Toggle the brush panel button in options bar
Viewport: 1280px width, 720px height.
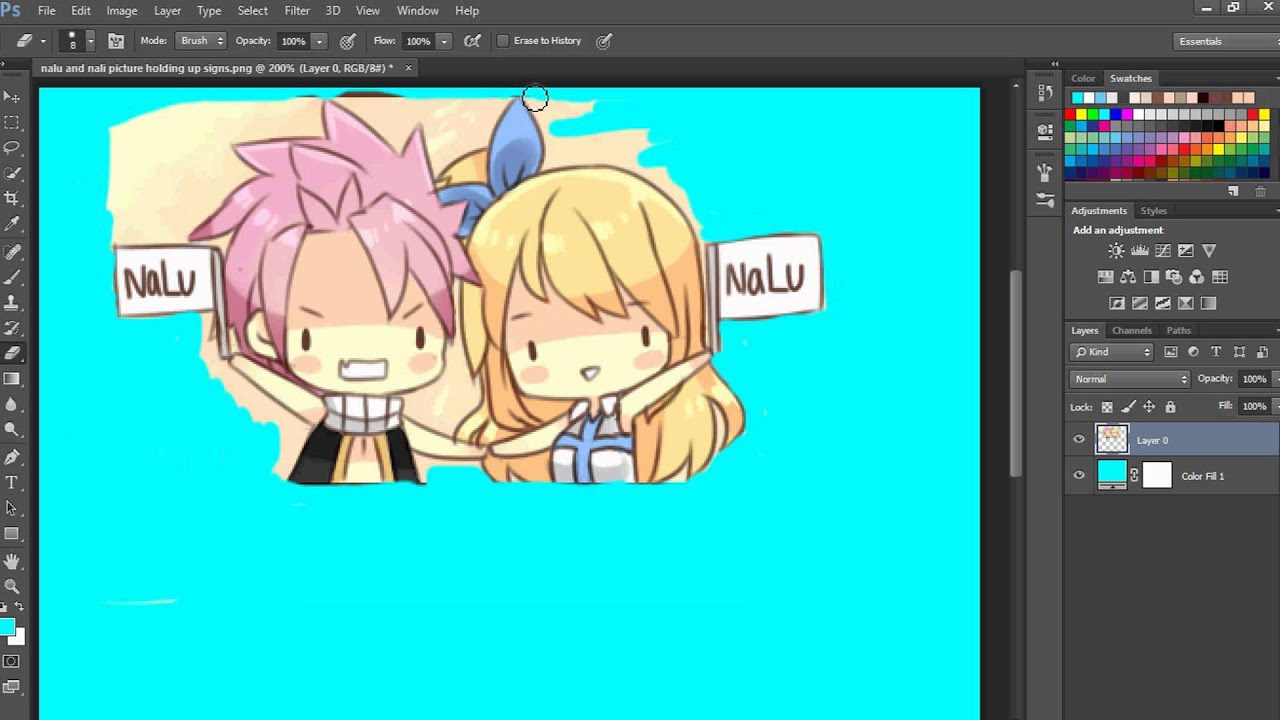[x=116, y=41]
